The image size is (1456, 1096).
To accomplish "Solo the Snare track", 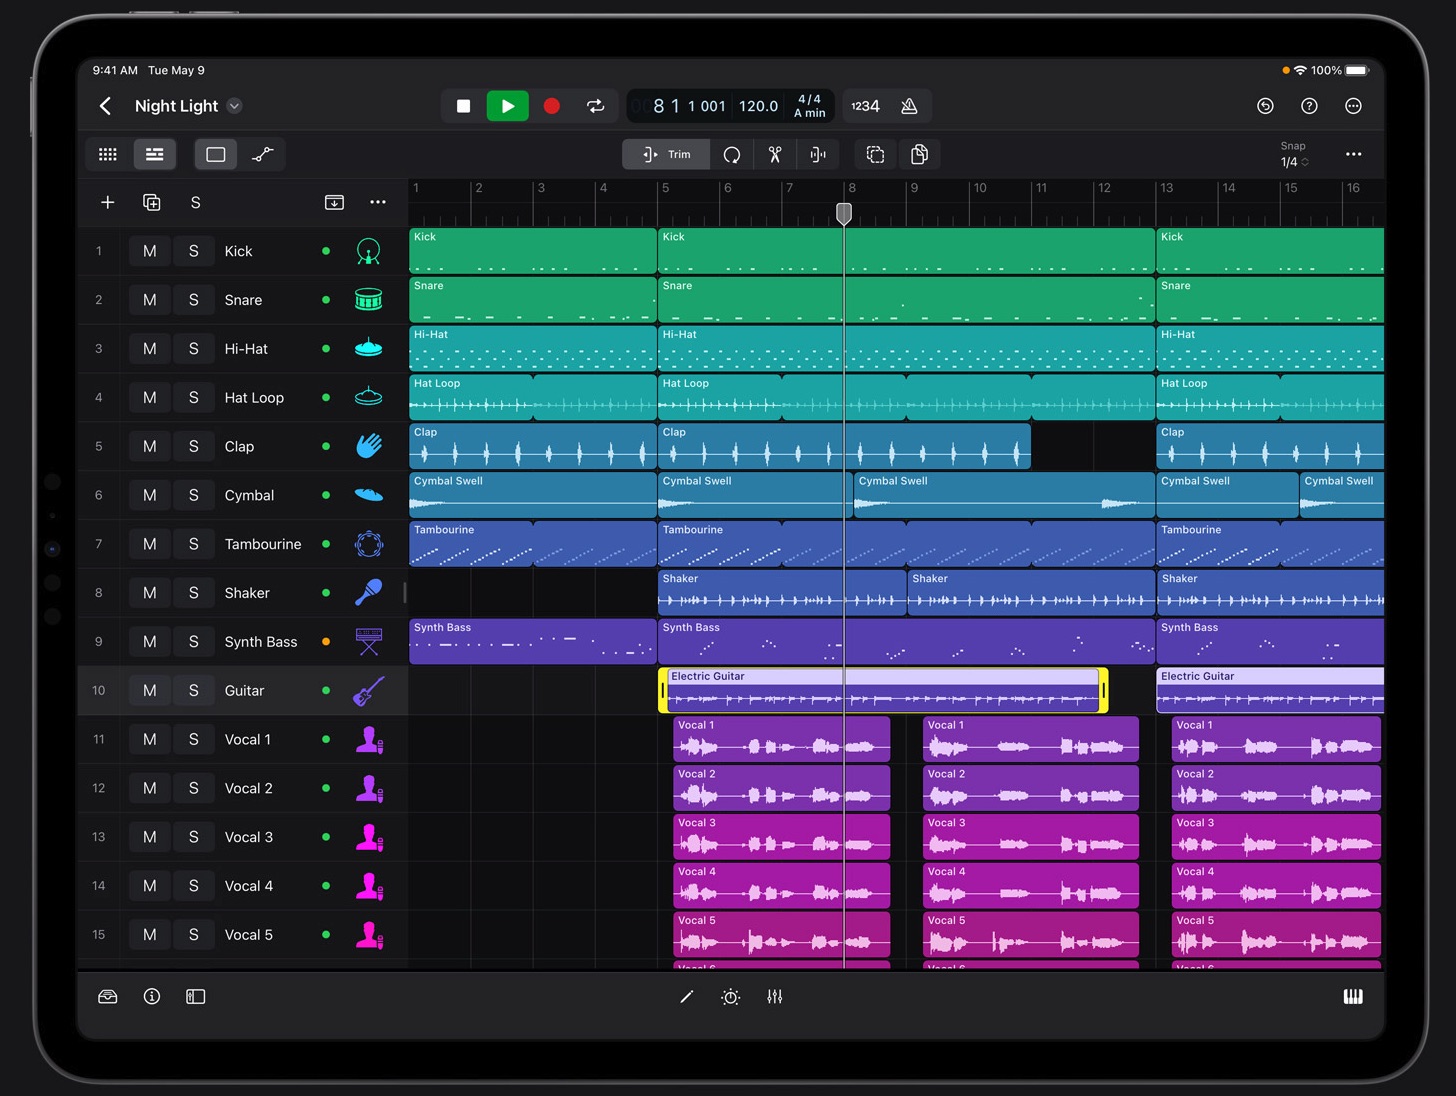I will [x=194, y=300].
